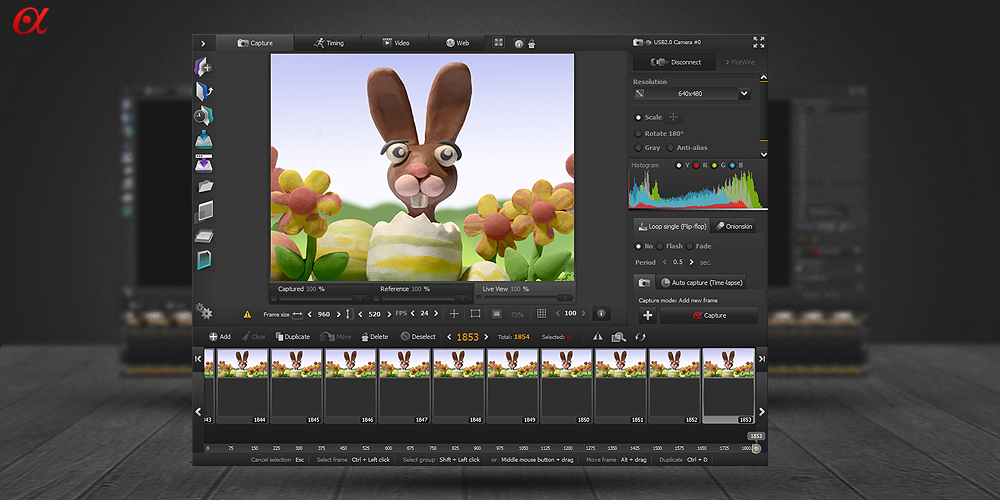Image resolution: width=1000 pixels, height=500 pixels.
Task: Toggle the grid overlay icon
Action: [x=541, y=314]
